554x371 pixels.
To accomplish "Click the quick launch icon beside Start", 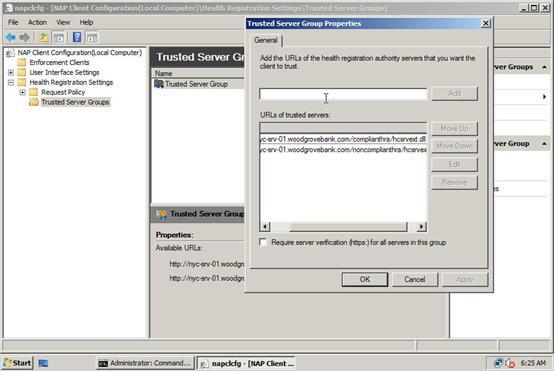I will [43, 363].
